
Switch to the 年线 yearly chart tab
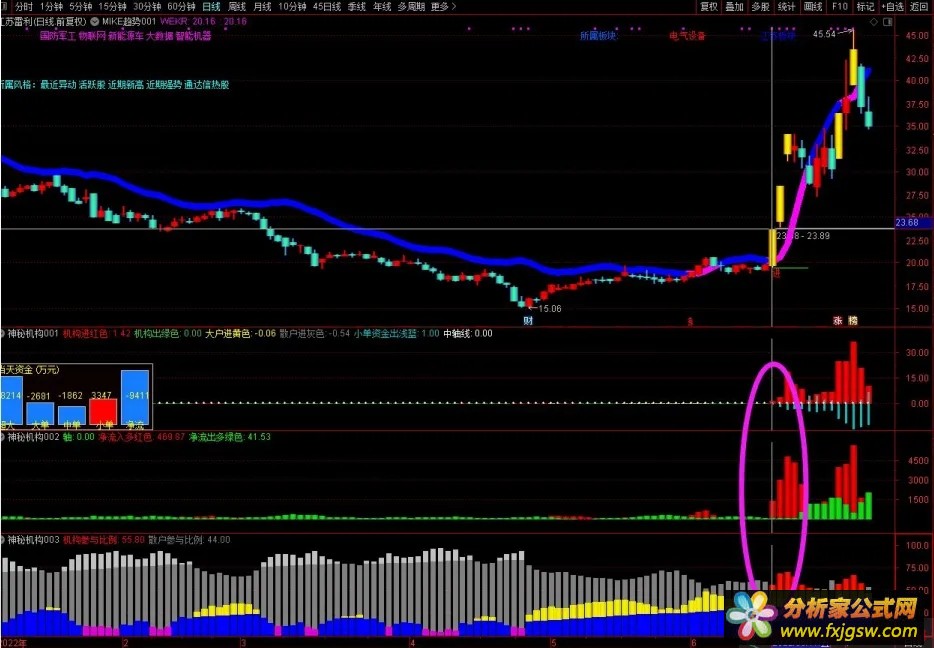(382, 7)
